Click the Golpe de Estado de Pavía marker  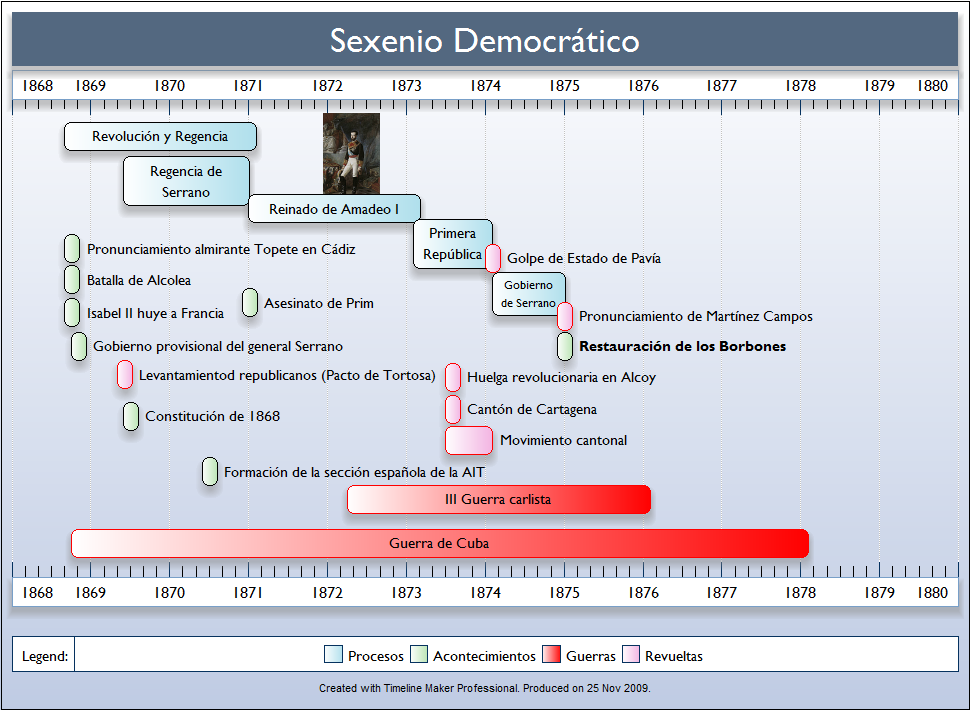point(493,258)
